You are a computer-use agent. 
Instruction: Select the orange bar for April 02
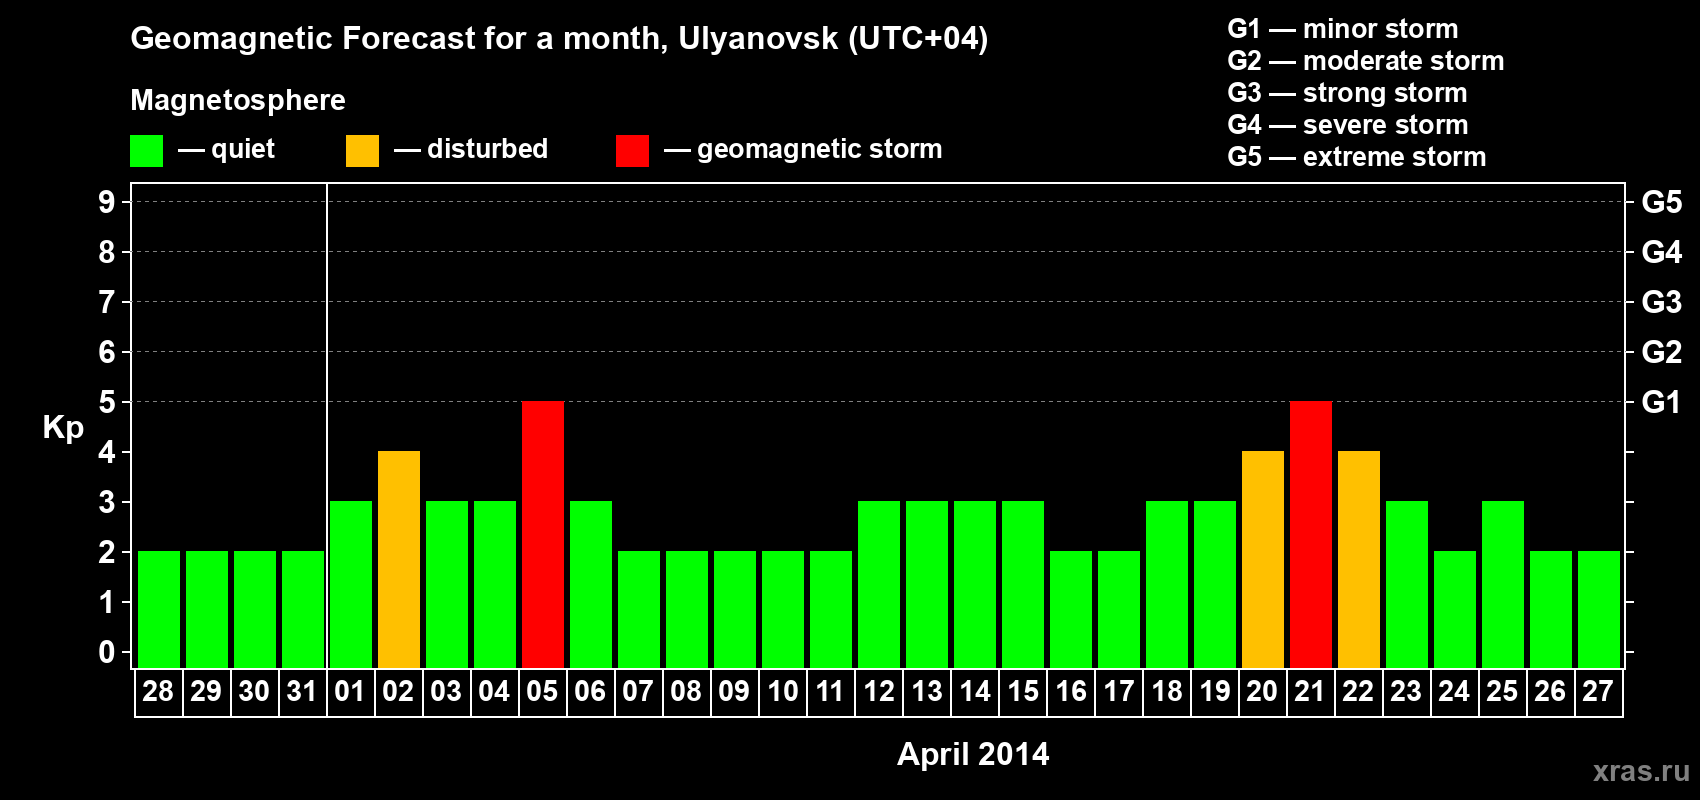click(399, 559)
